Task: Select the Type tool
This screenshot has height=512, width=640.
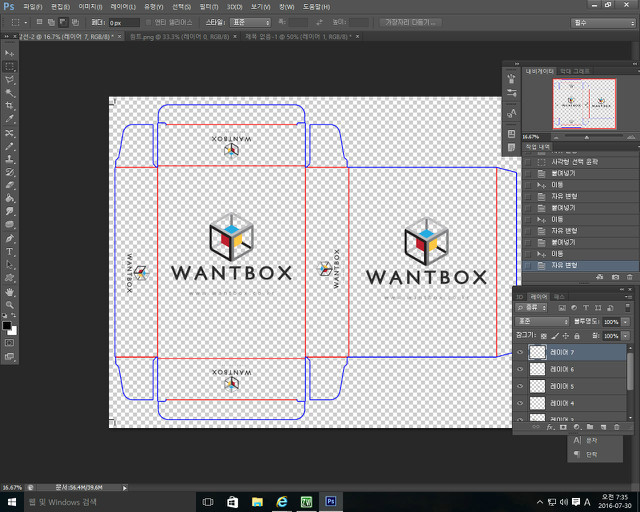Action: [9, 252]
